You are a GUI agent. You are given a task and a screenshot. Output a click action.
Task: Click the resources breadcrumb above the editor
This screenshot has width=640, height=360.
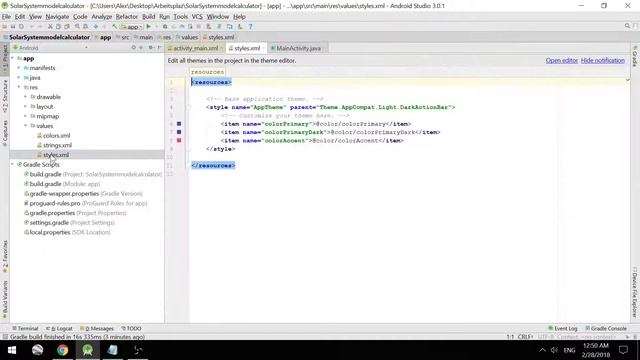click(x=207, y=72)
